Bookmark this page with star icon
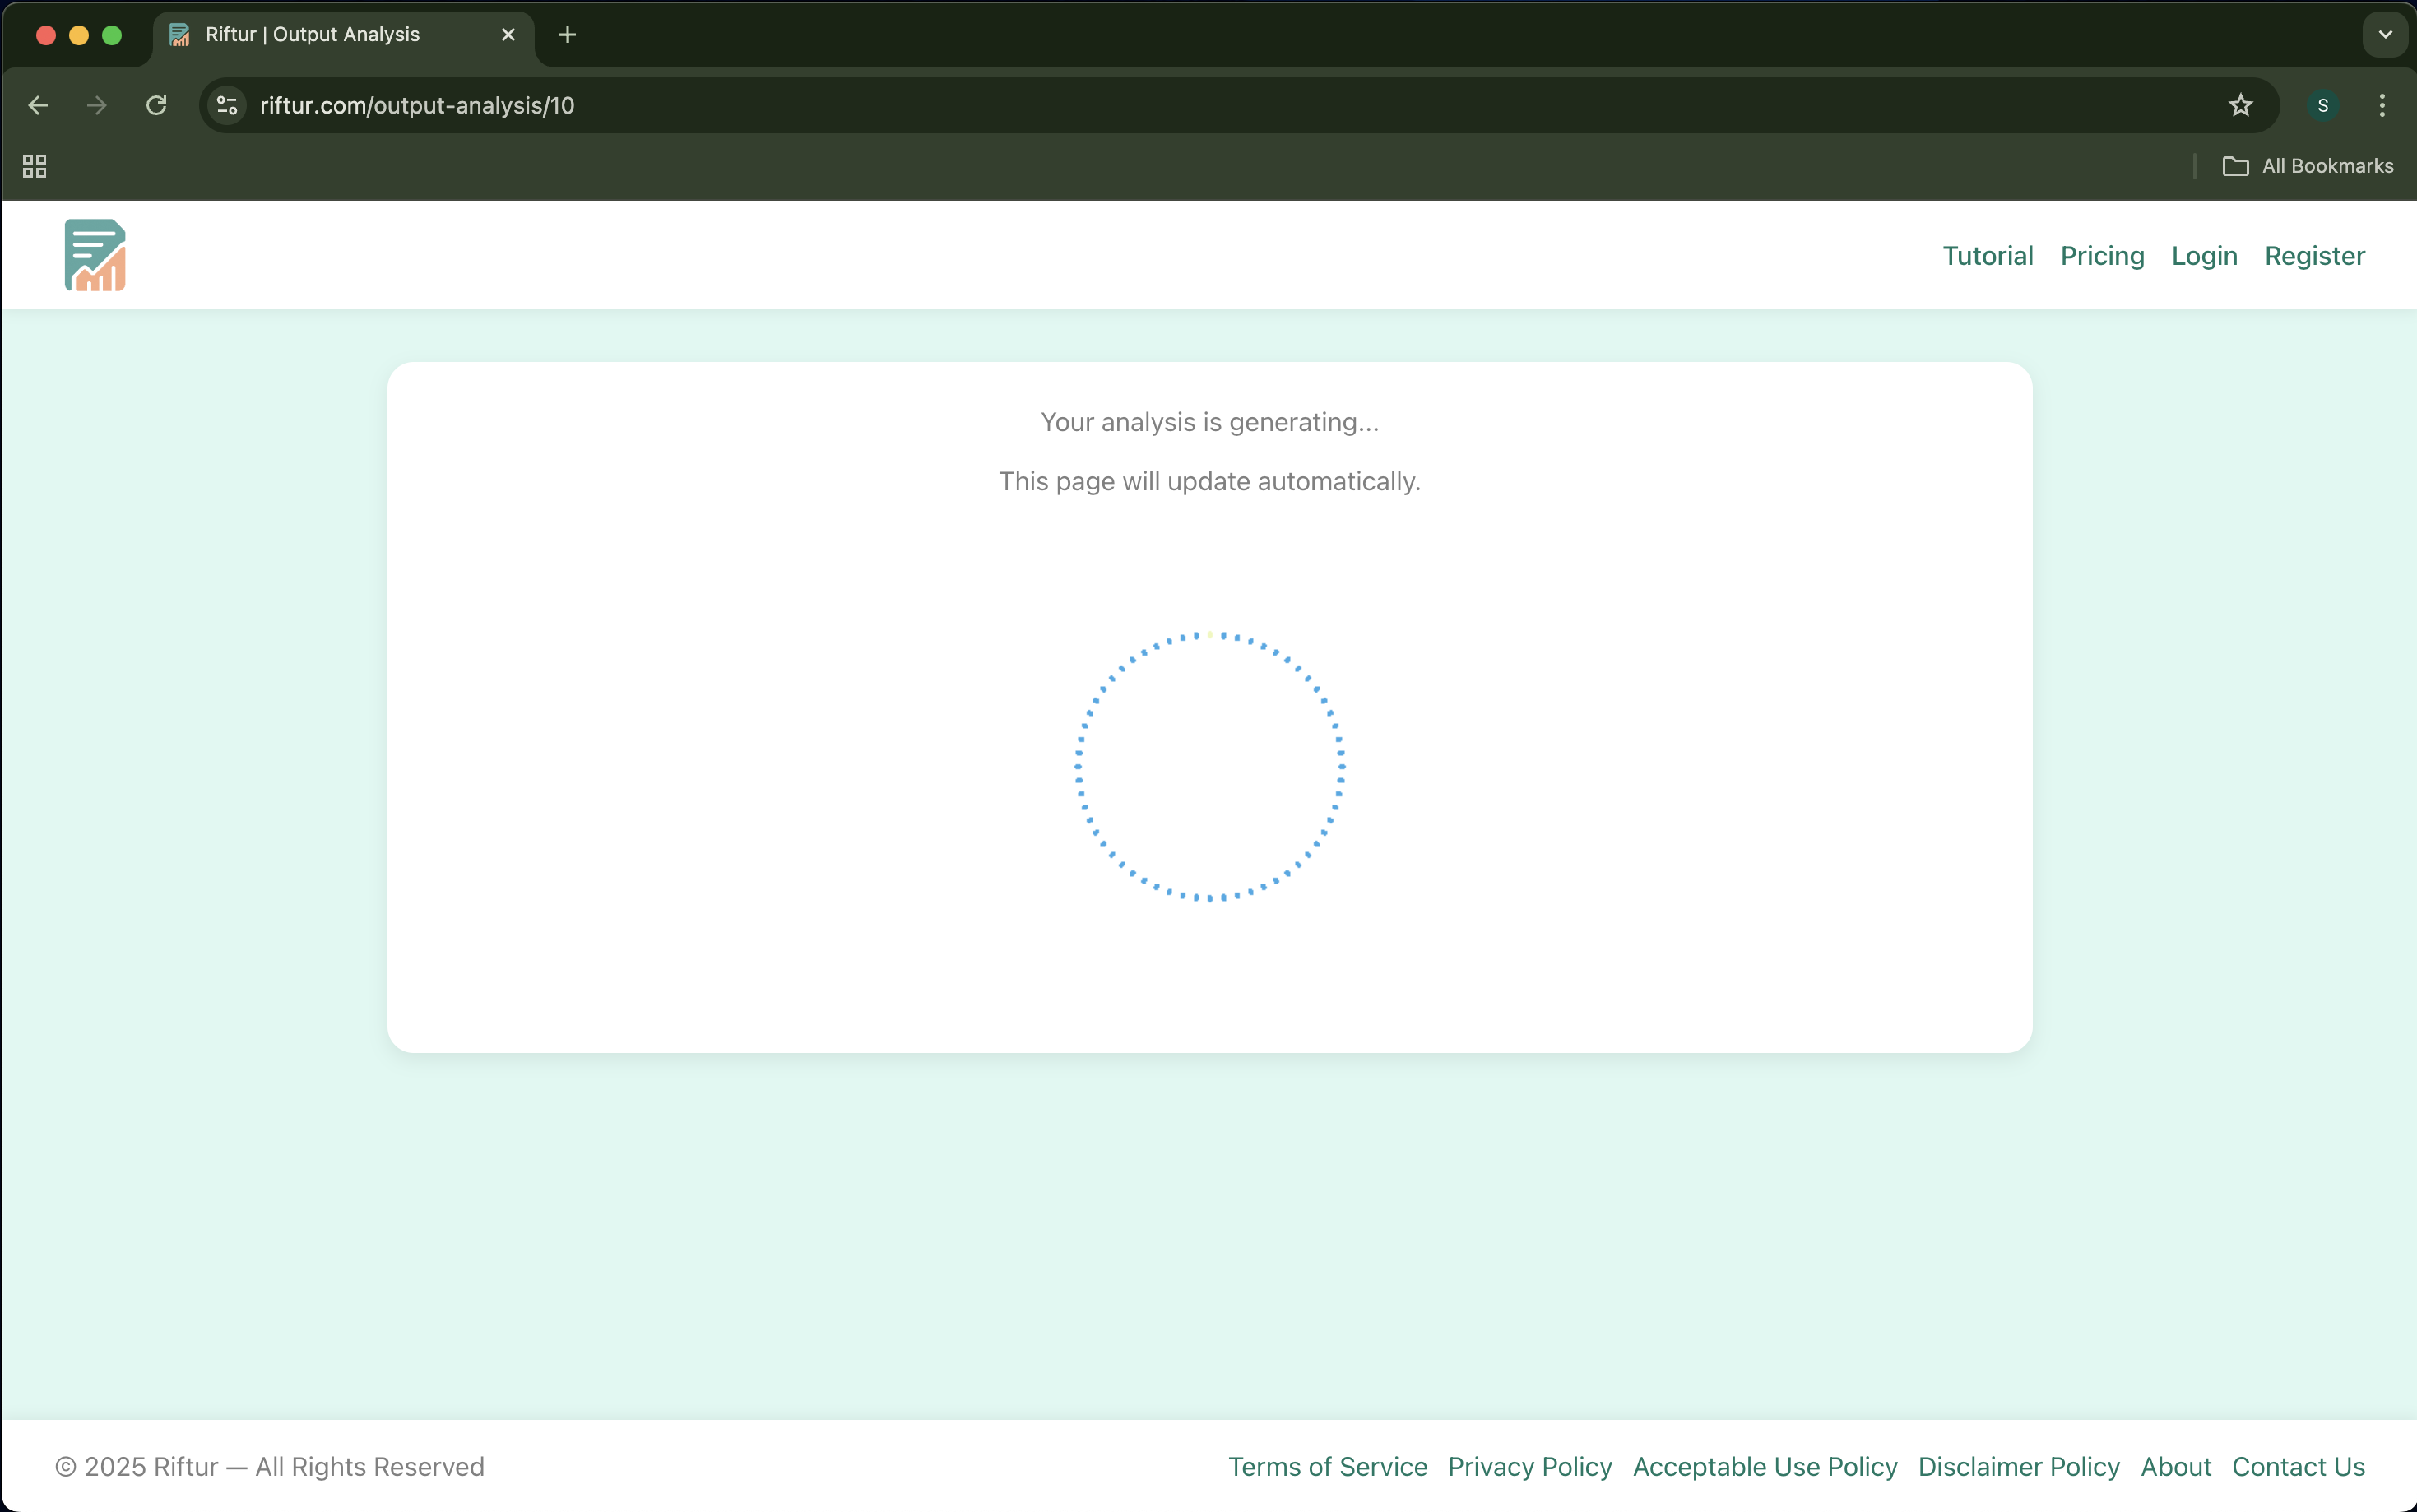This screenshot has height=1512, width=2417. tap(2240, 105)
